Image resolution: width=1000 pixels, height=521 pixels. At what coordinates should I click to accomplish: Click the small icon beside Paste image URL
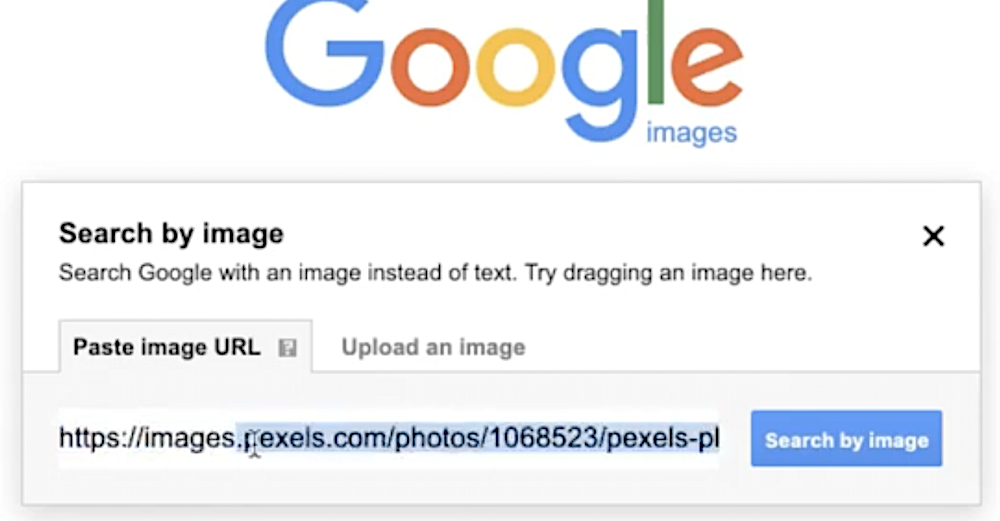pos(288,348)
